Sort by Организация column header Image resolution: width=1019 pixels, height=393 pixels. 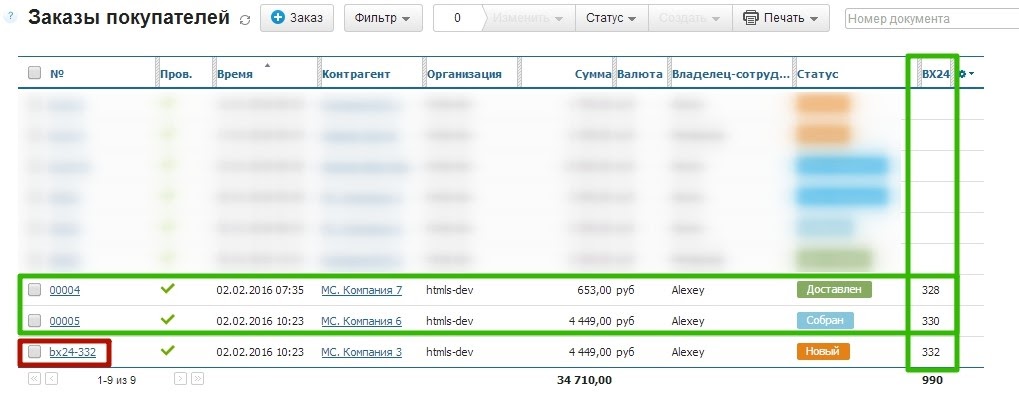pyautogui.click(x=464, y=74)
